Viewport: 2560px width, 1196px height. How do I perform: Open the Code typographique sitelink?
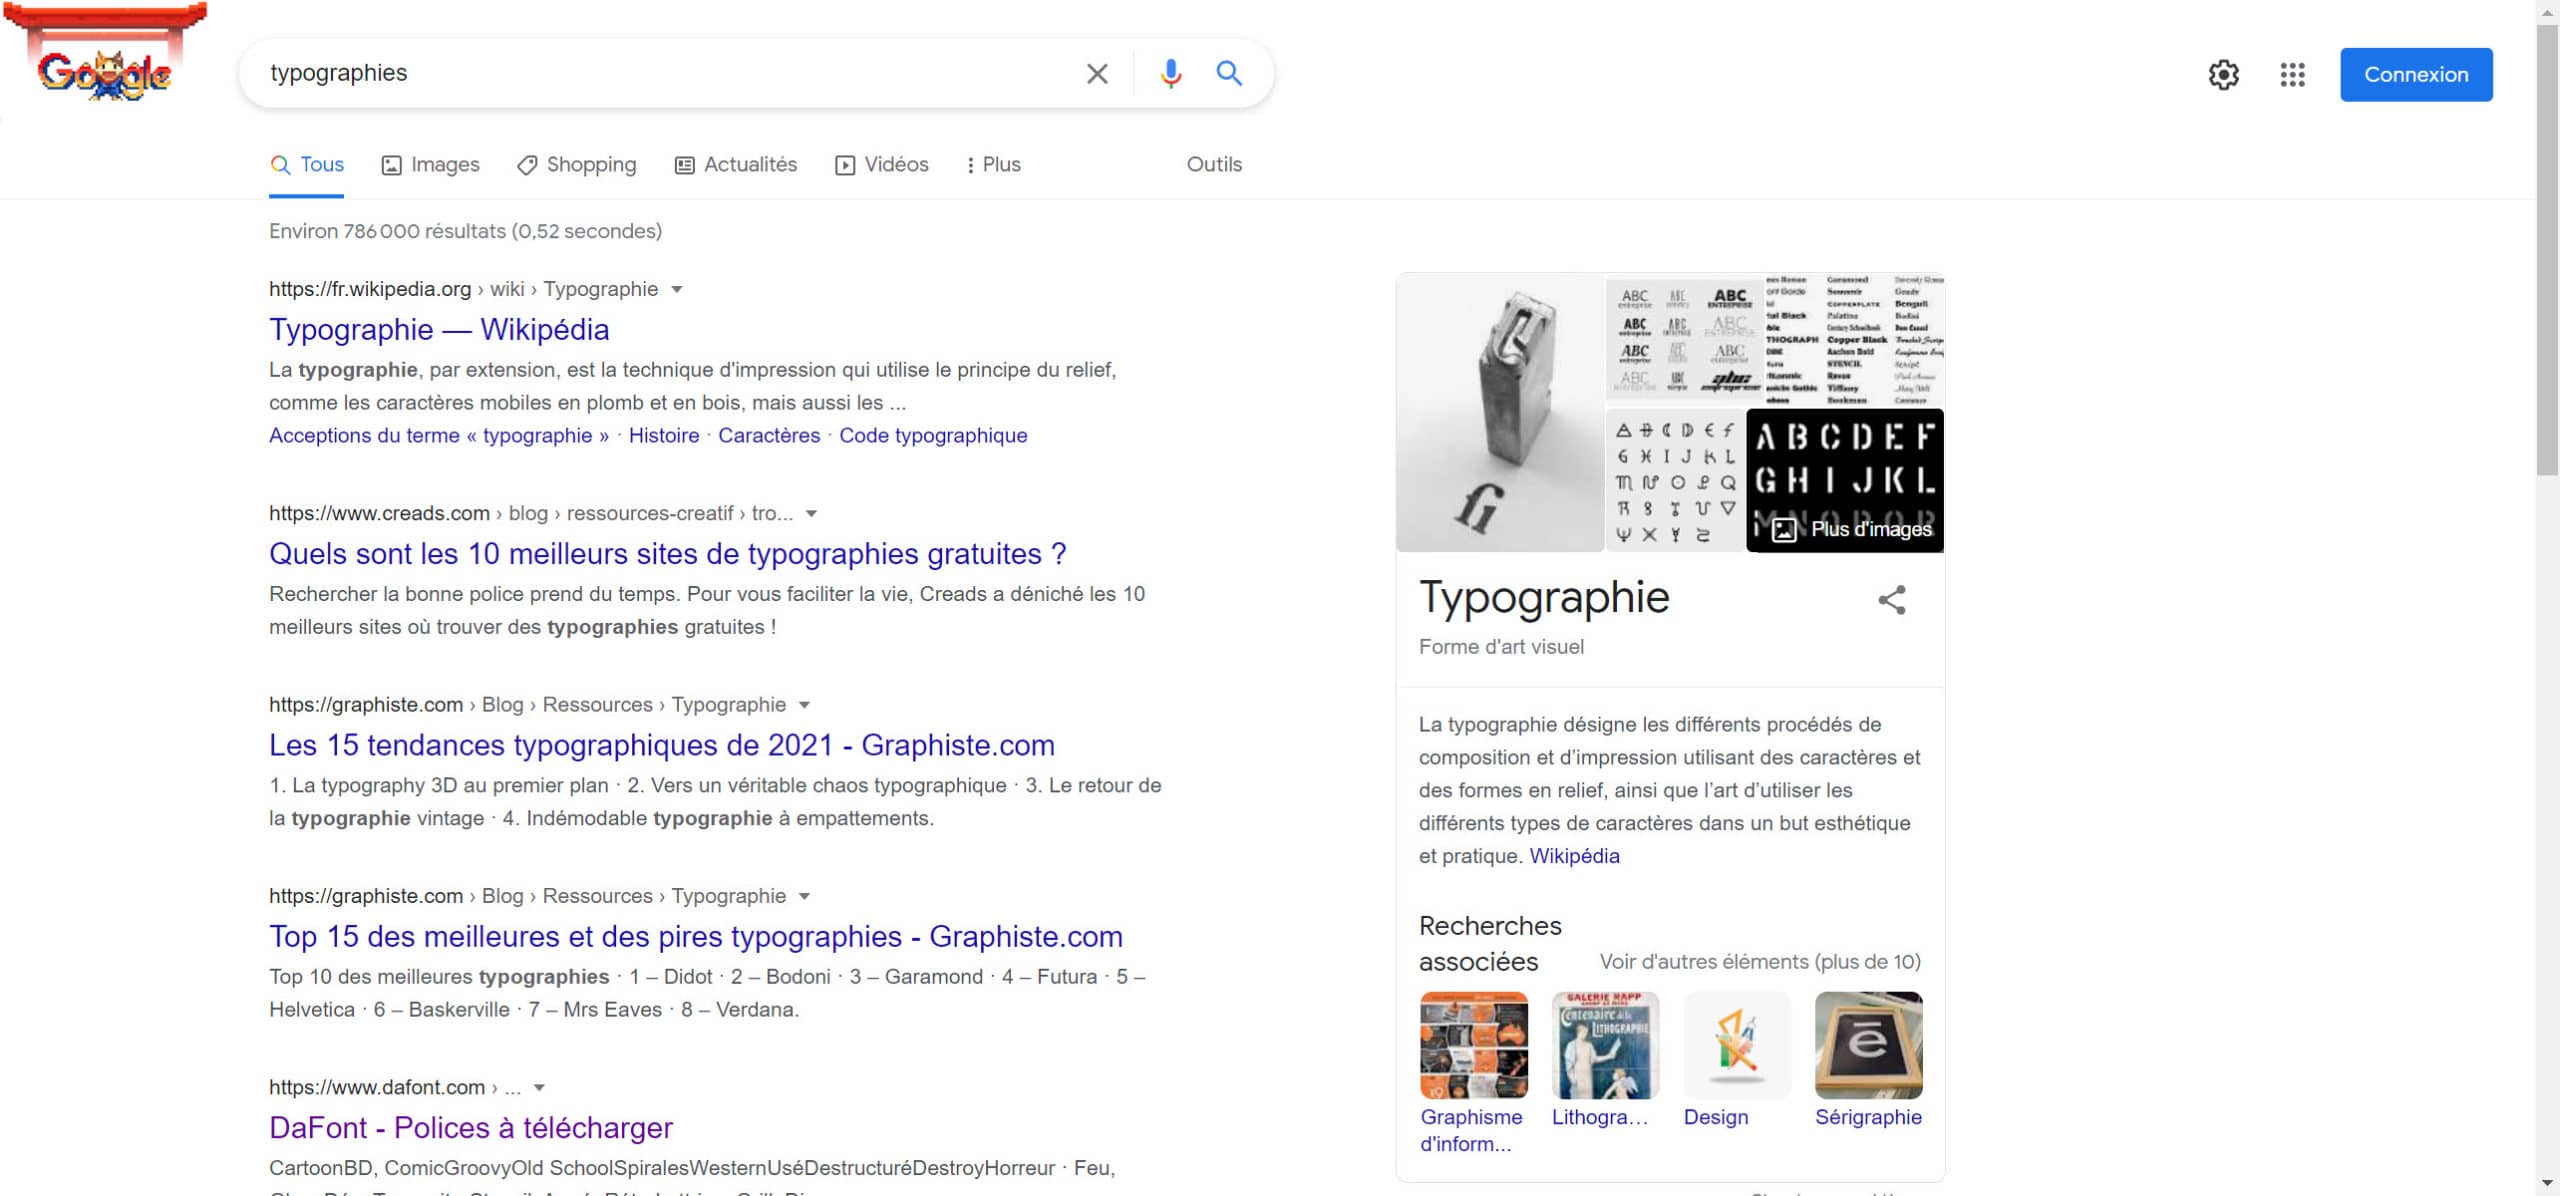(x=933, y=436)
